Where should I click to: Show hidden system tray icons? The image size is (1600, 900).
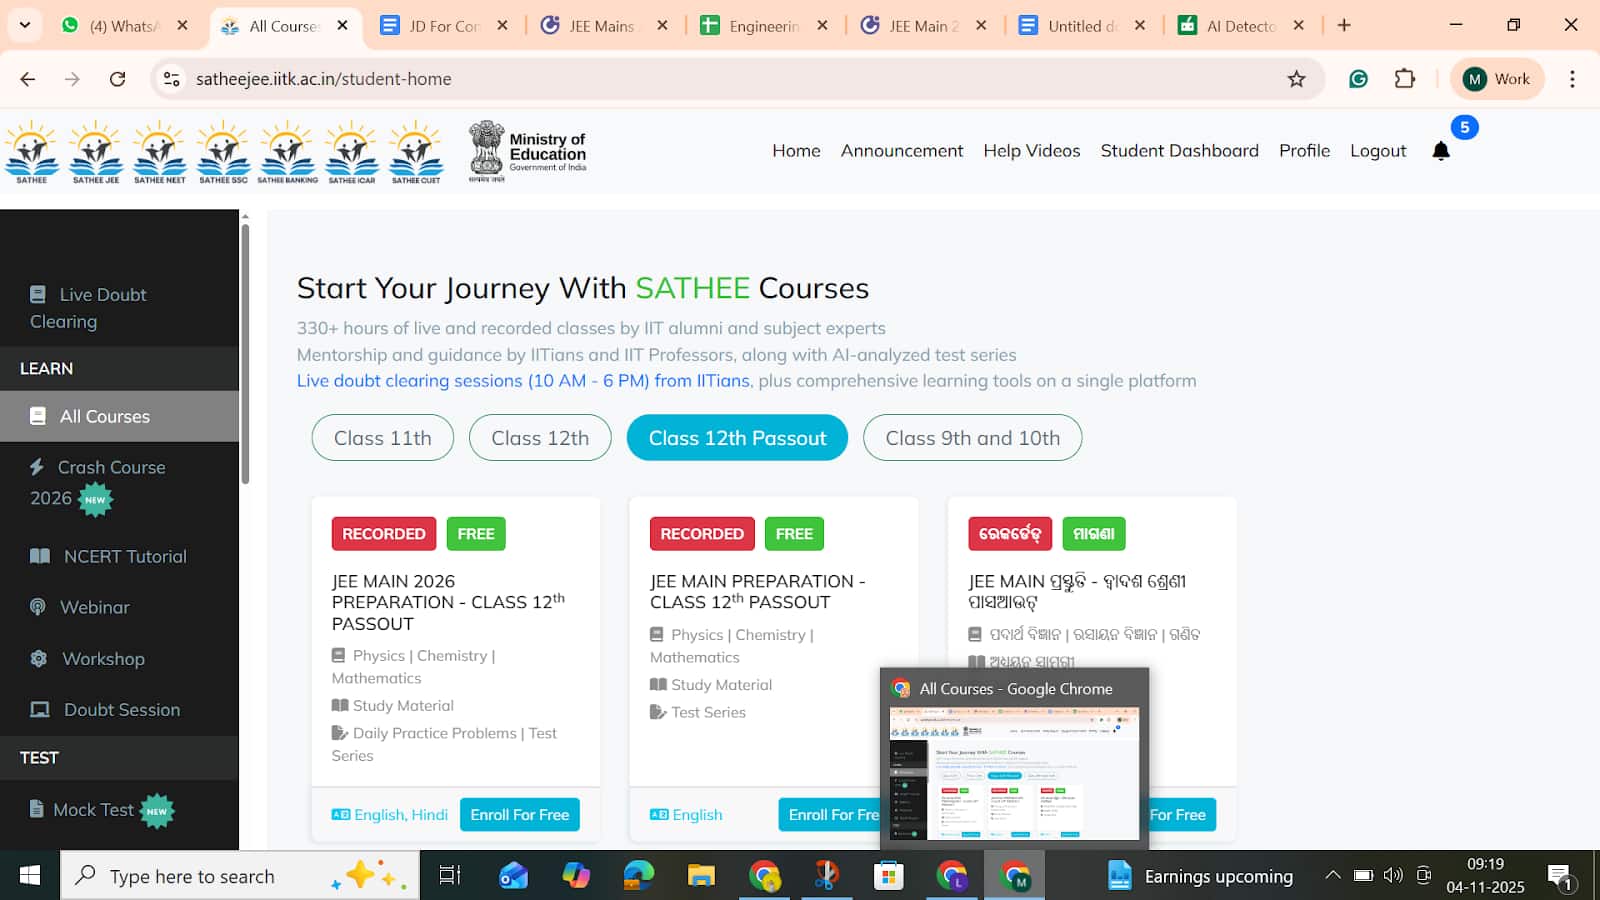coord(1332,876)
